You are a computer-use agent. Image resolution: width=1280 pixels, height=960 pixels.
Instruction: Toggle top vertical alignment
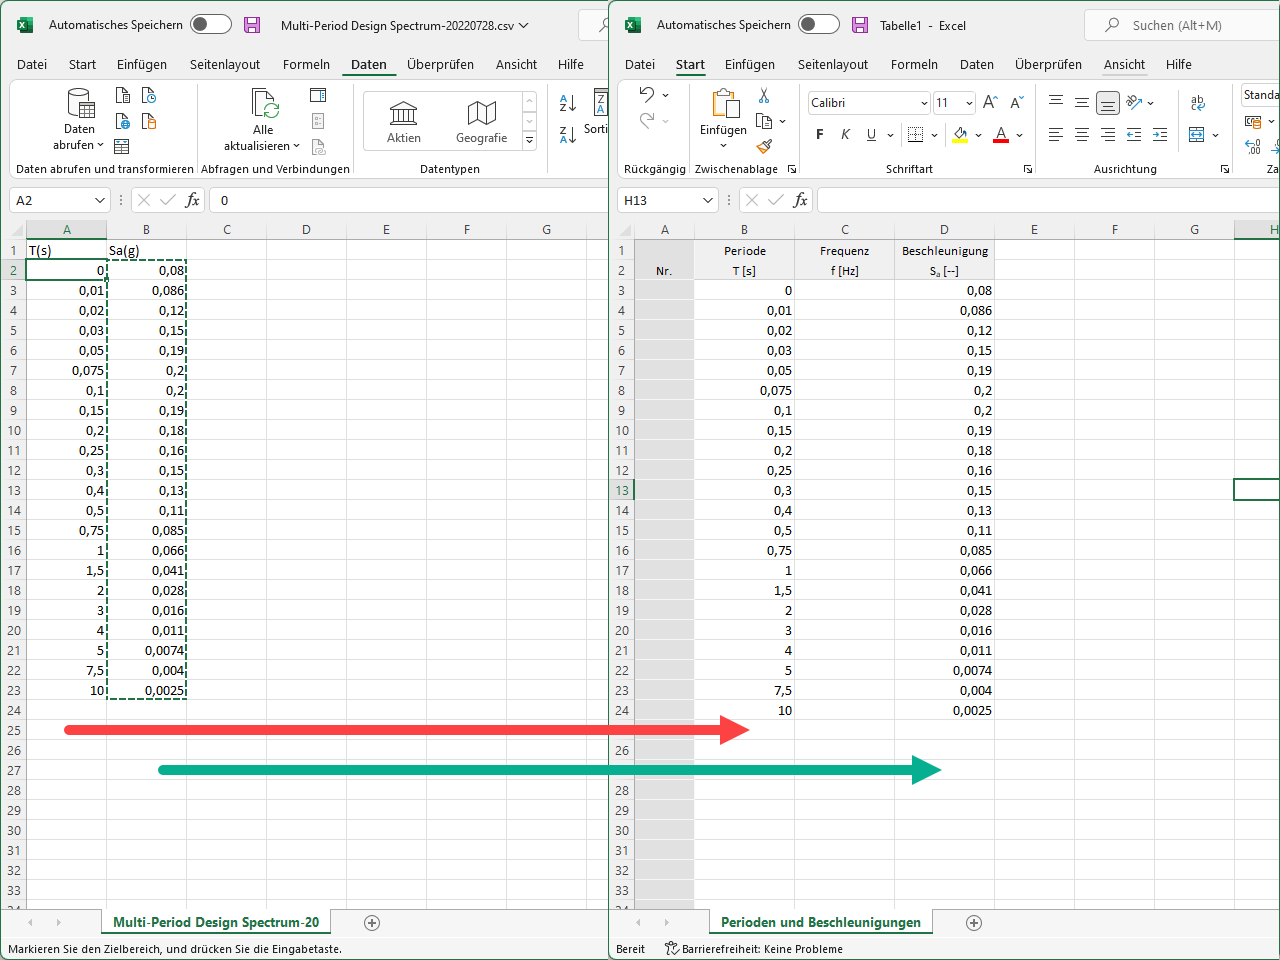coord(1056,102)
